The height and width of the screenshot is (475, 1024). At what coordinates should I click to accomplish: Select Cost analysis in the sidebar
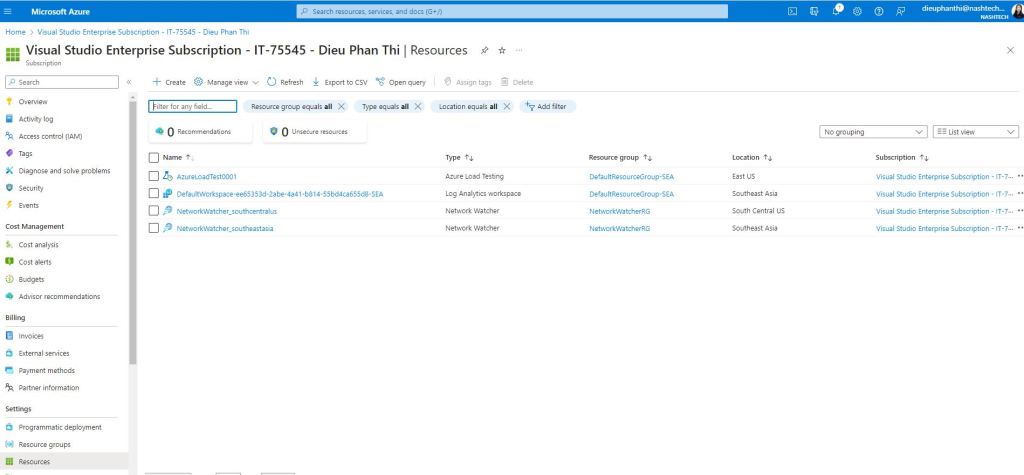pos(39,244)
